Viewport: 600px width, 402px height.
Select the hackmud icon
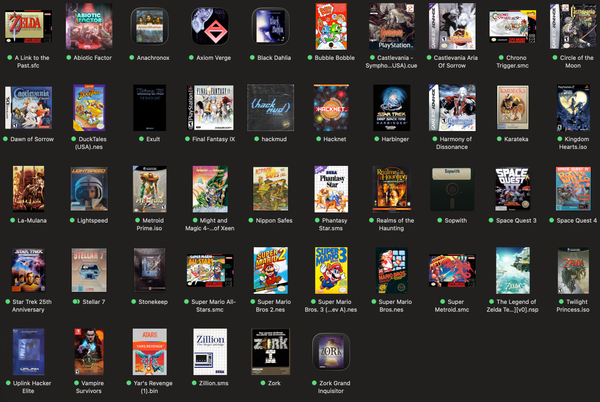(x=271, y=107)
